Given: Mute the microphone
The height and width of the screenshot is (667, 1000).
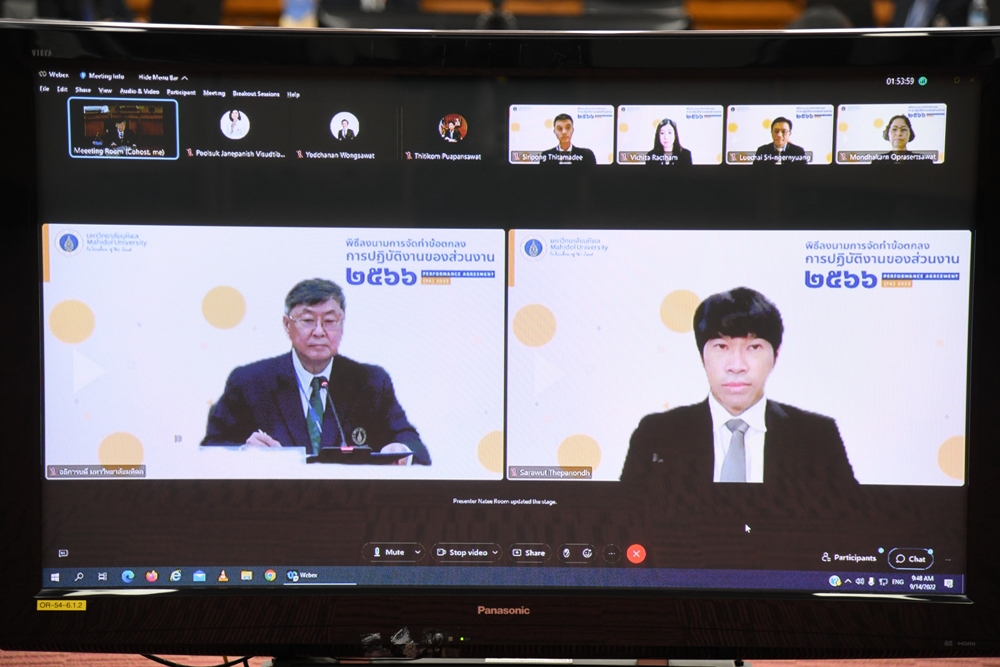Looking at the screenshot, I should (388, 552).
